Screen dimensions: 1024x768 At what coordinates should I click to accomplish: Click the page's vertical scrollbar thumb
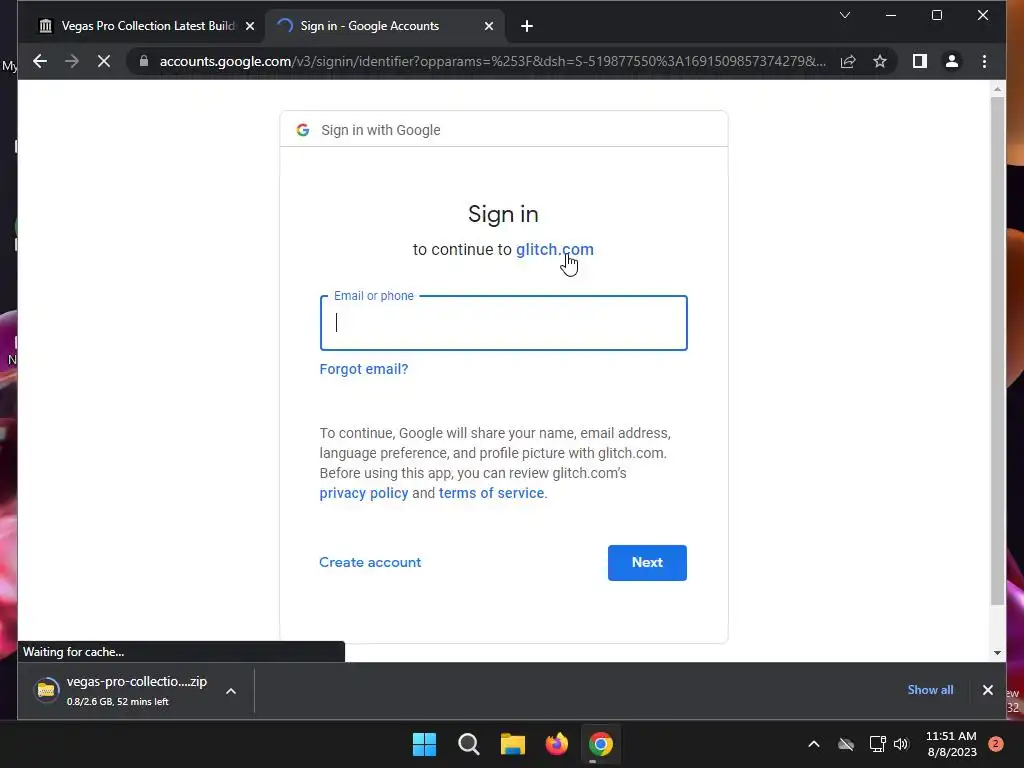997,351
